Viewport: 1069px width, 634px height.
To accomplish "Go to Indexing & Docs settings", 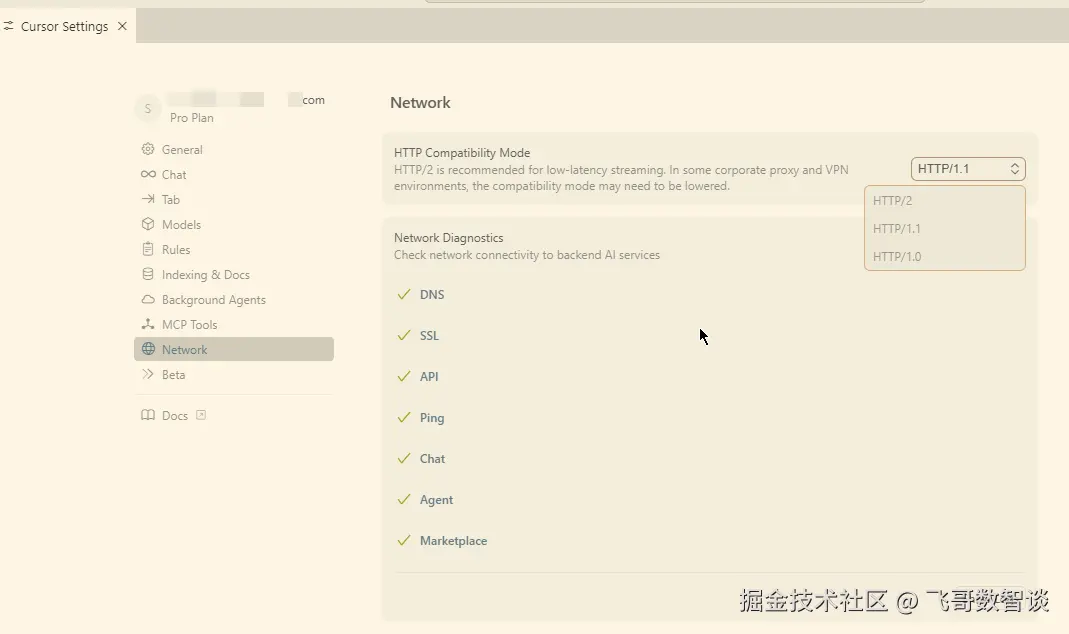I will point(234,274).
